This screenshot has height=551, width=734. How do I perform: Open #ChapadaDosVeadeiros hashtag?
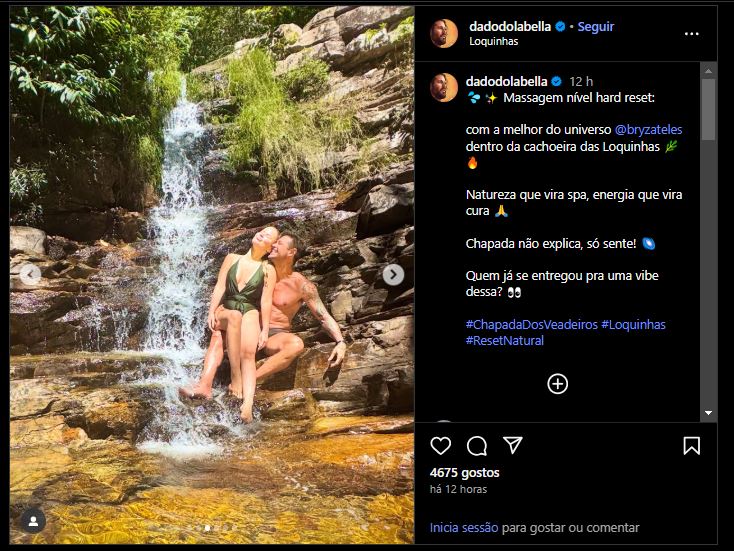(531, 325)
